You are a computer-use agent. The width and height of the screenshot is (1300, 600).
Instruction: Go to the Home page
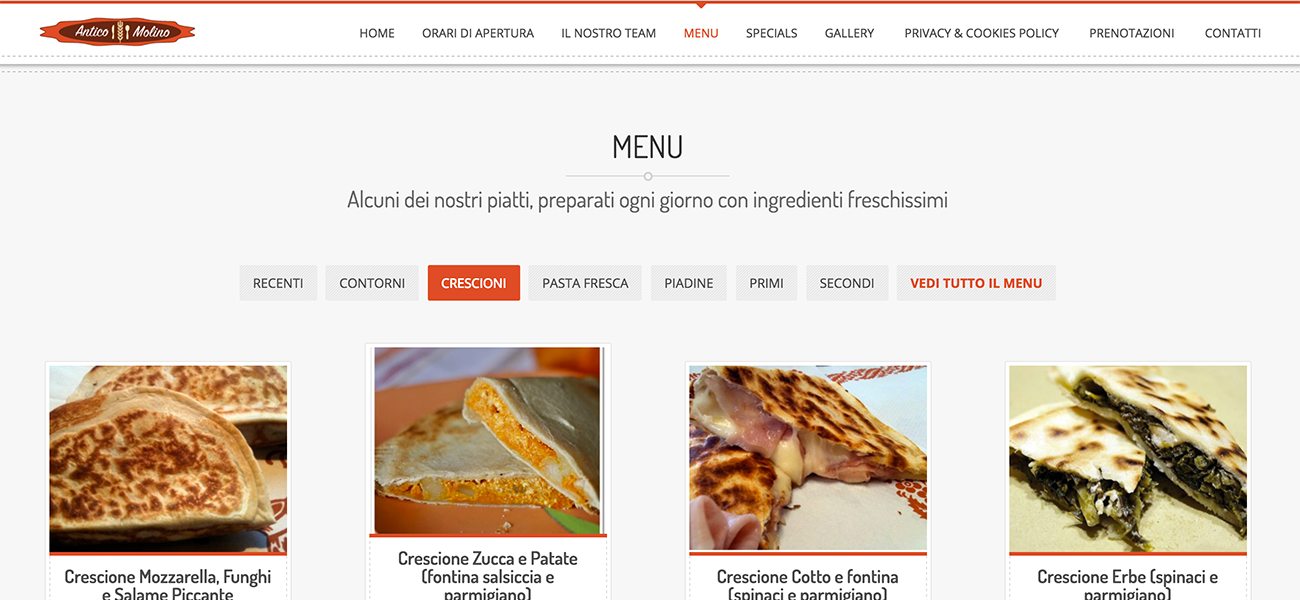coord(377,33)
